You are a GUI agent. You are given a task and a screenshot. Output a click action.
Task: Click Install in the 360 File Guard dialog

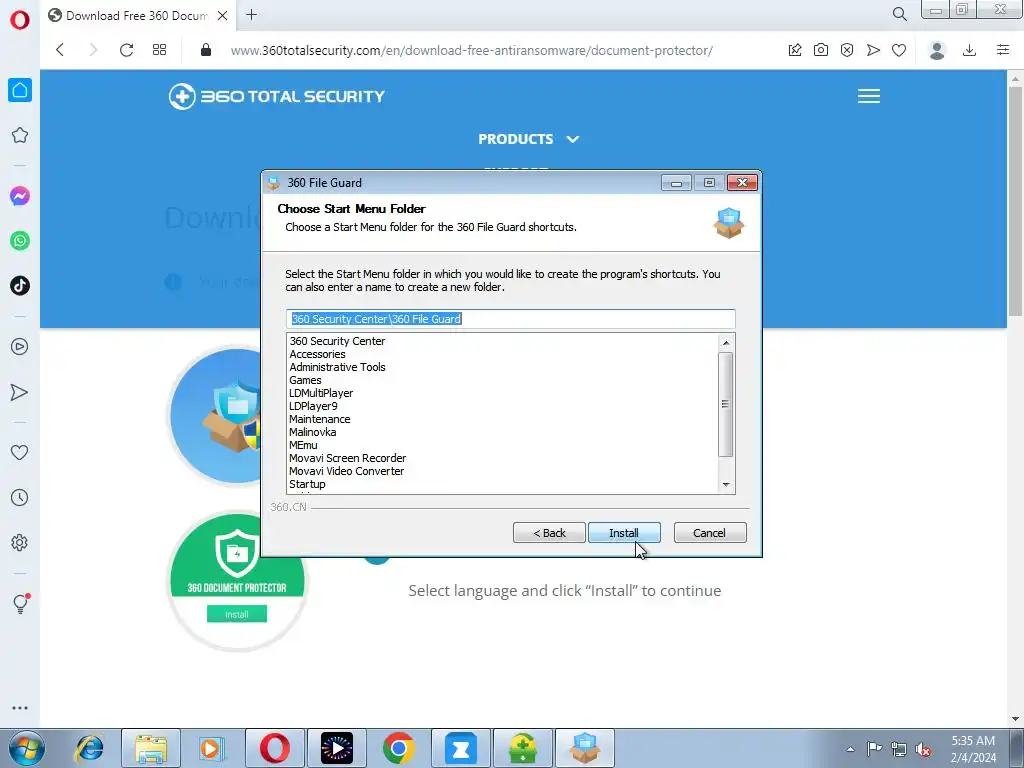point(624,533)
